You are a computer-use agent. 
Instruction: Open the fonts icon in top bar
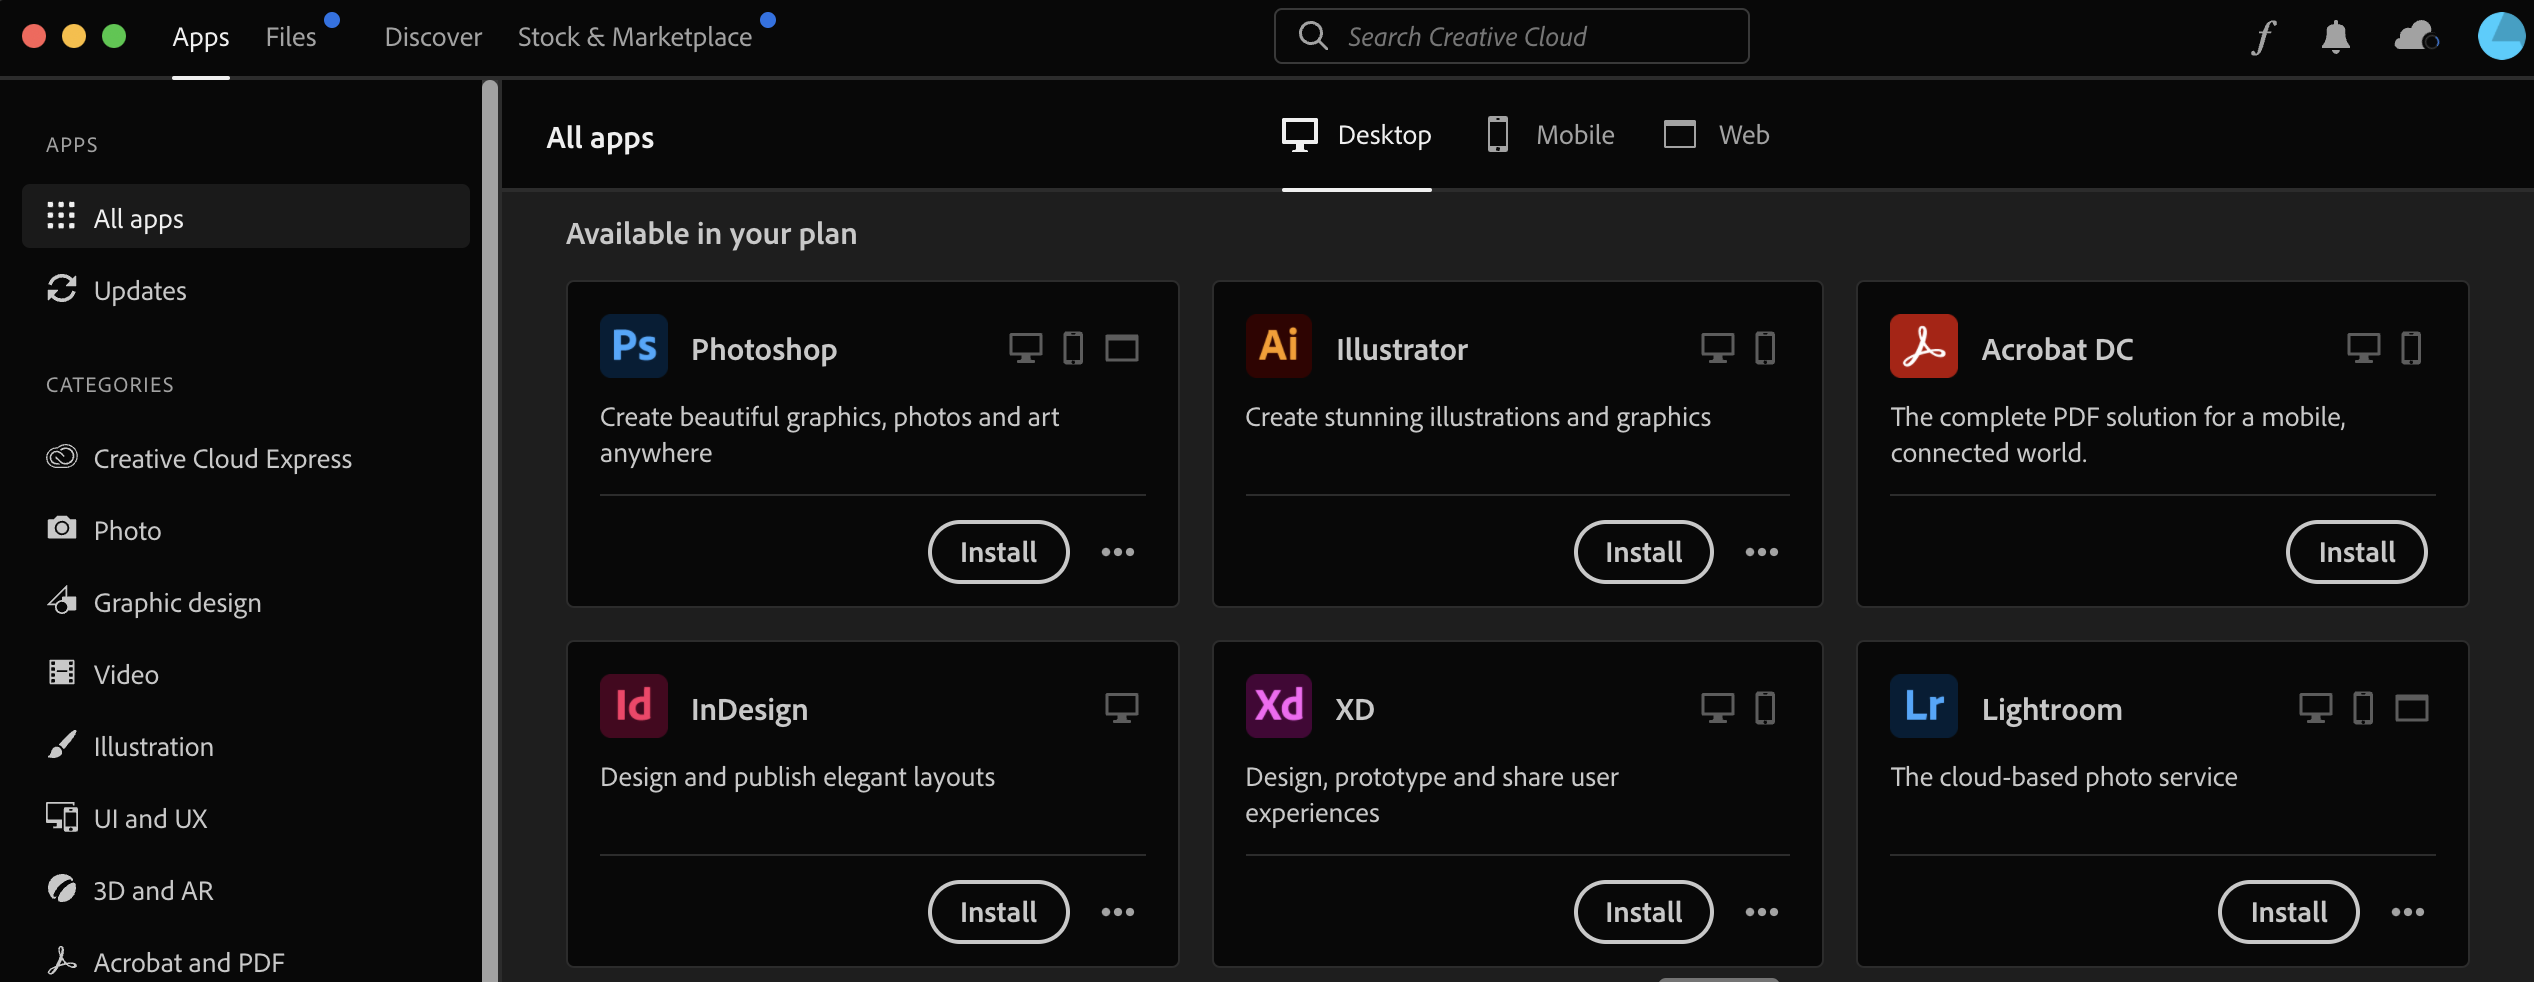pos(2264,37)
